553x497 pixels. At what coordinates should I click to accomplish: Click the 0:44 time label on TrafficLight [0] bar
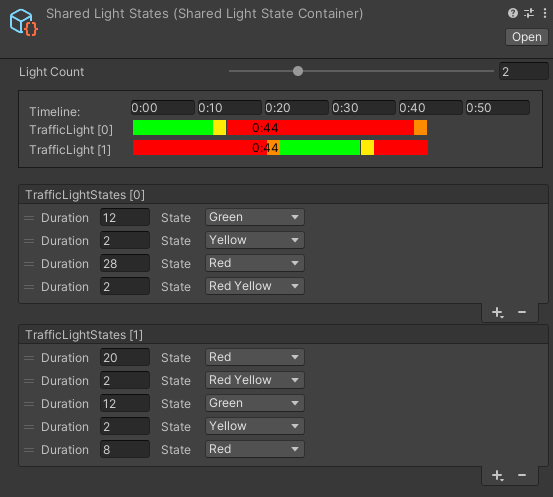(x=265, y=127)
